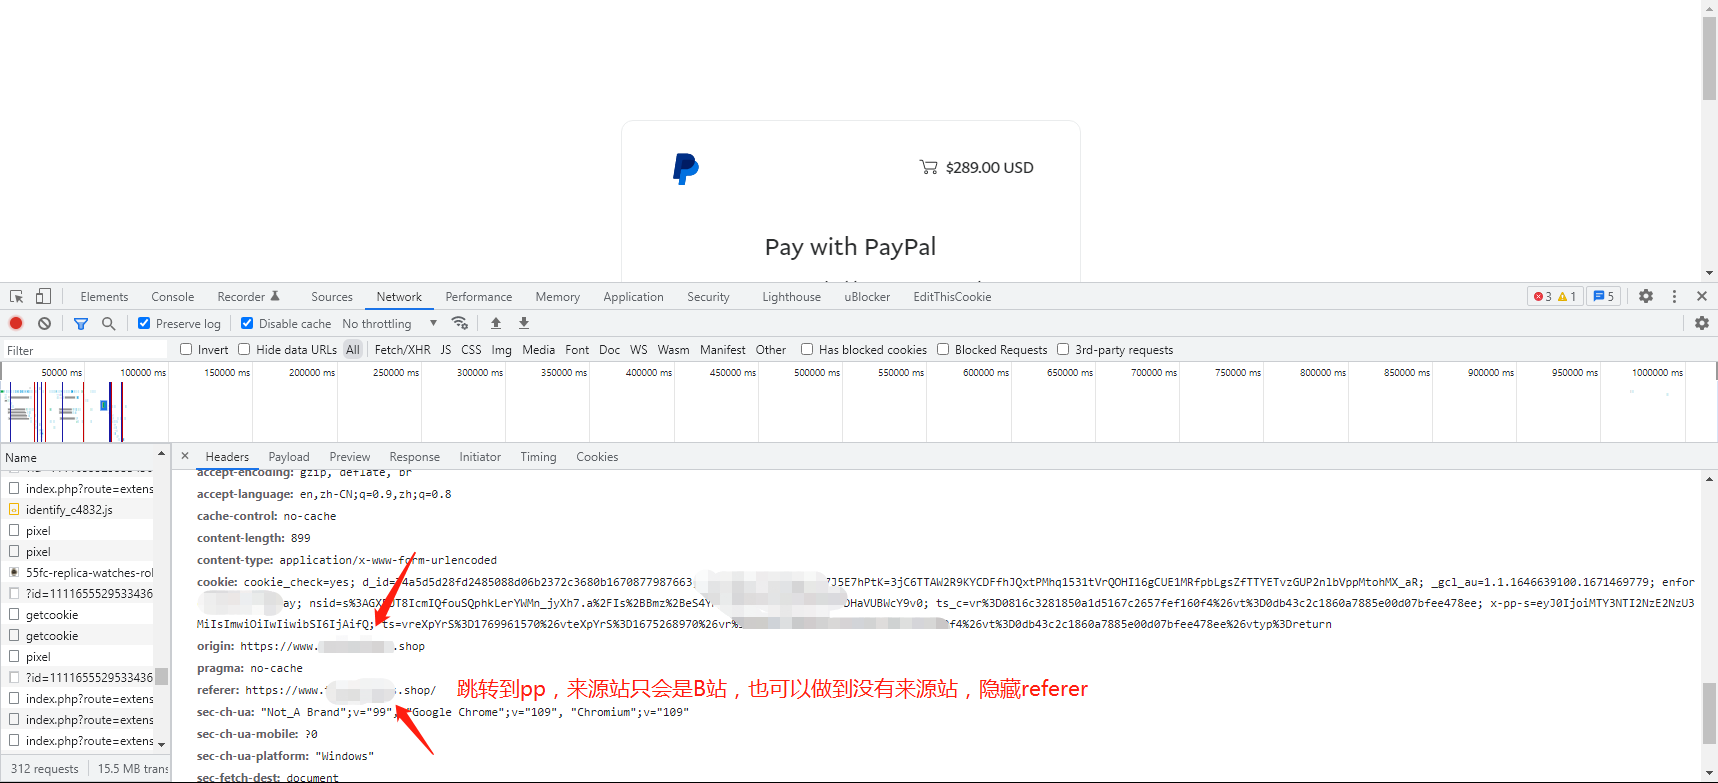Clear the network log icon
Image resolution: width=1718 pixels, height=783 pixels.
point(44,323)
